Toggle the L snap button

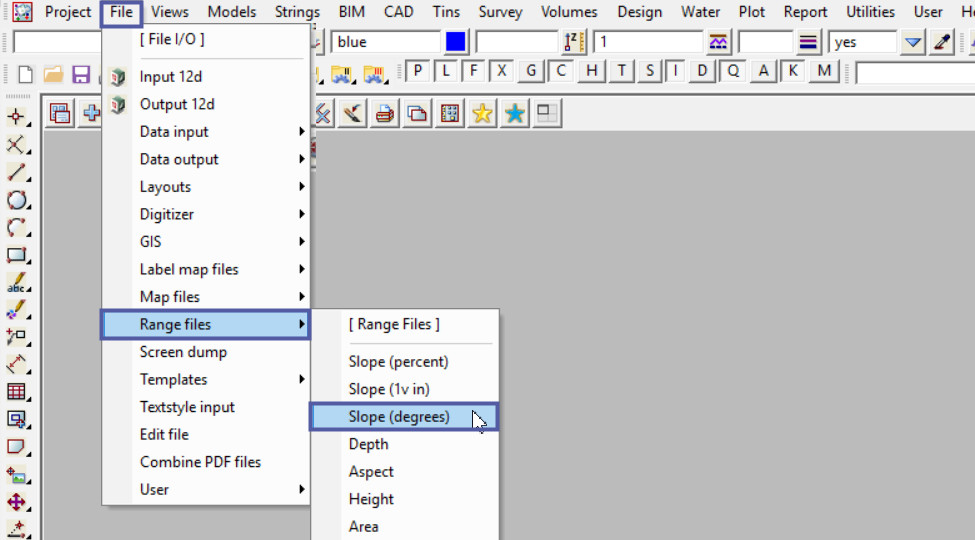click(446, 71)
